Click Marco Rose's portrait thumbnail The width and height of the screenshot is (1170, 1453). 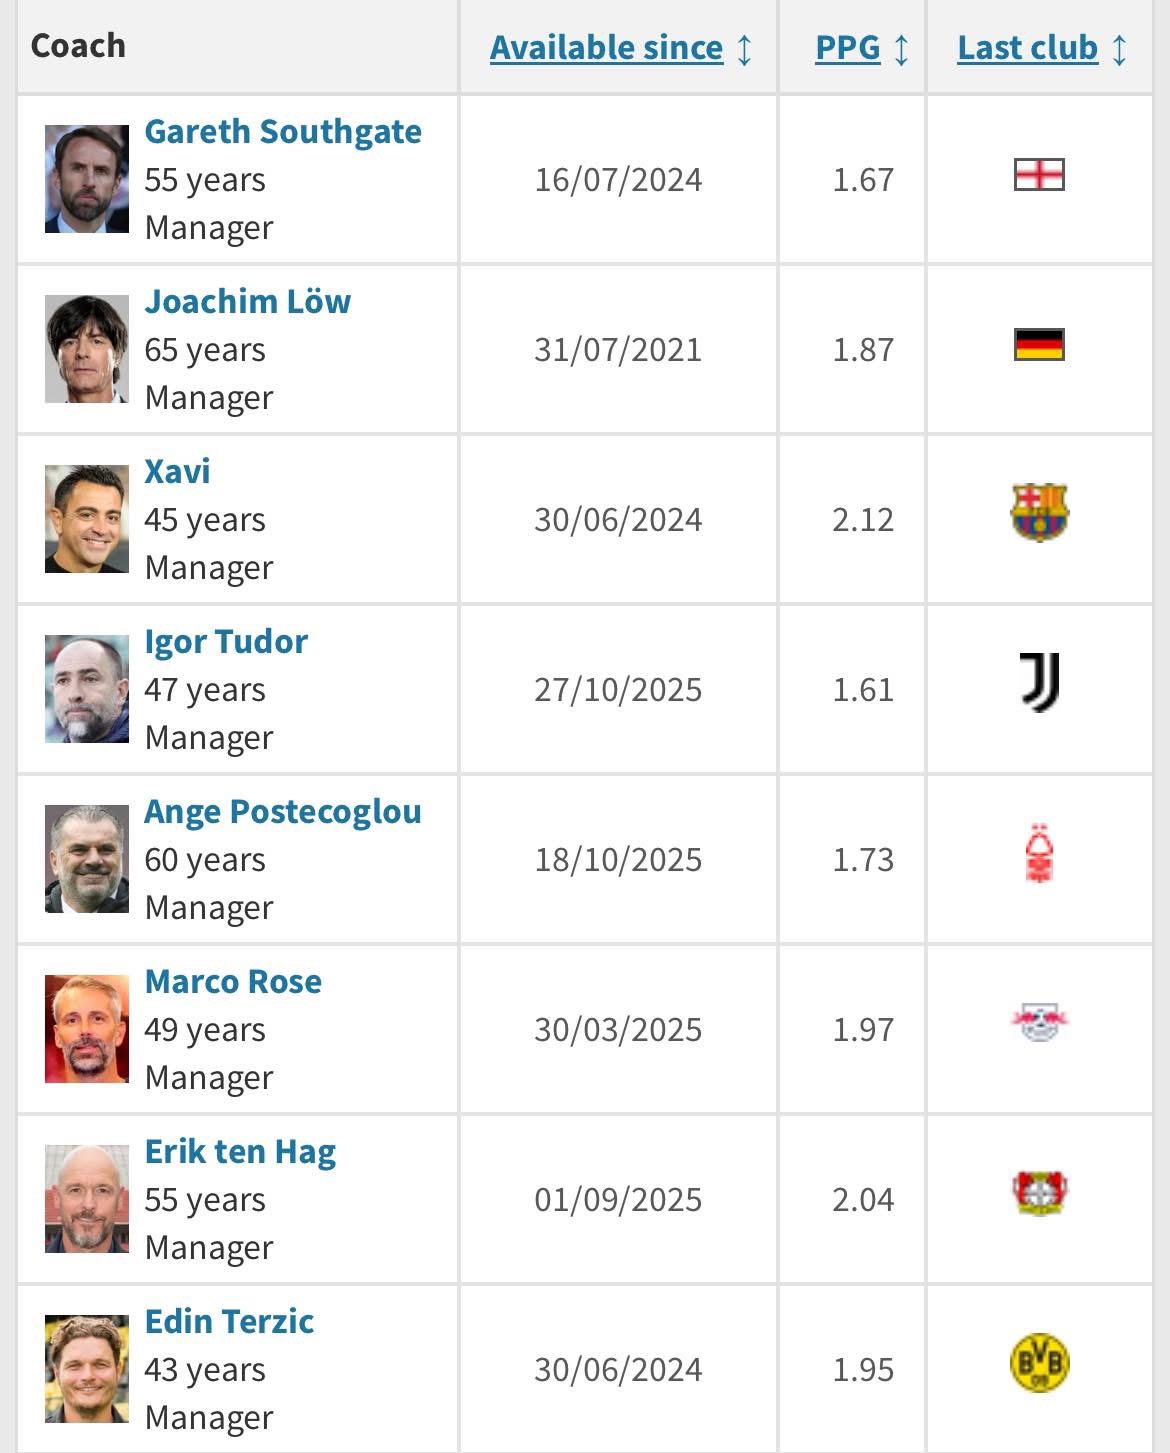(87, 1028)
